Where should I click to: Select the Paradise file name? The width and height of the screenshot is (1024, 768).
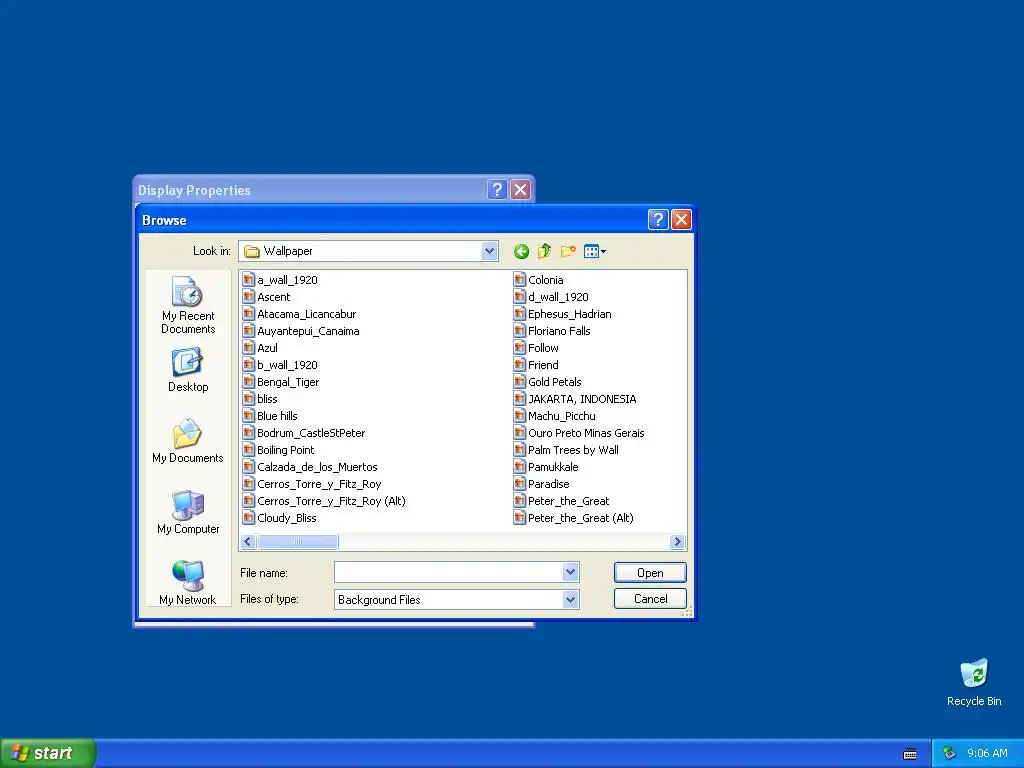point(549,484)
